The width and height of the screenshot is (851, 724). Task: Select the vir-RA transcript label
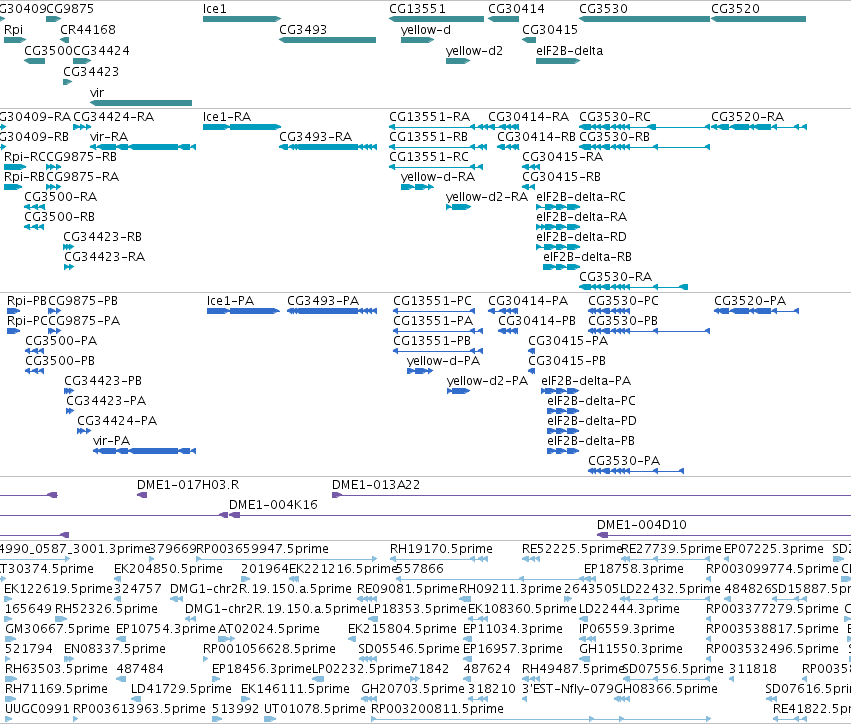[x=109, y=137]
